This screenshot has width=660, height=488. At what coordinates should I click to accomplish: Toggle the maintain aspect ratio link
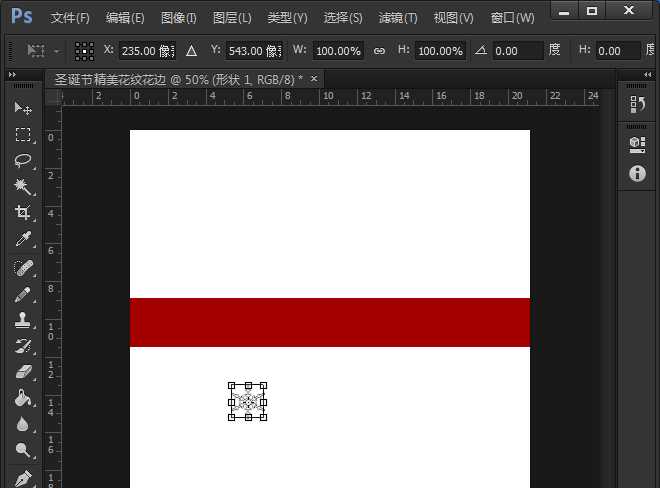(x=379, y=50)
